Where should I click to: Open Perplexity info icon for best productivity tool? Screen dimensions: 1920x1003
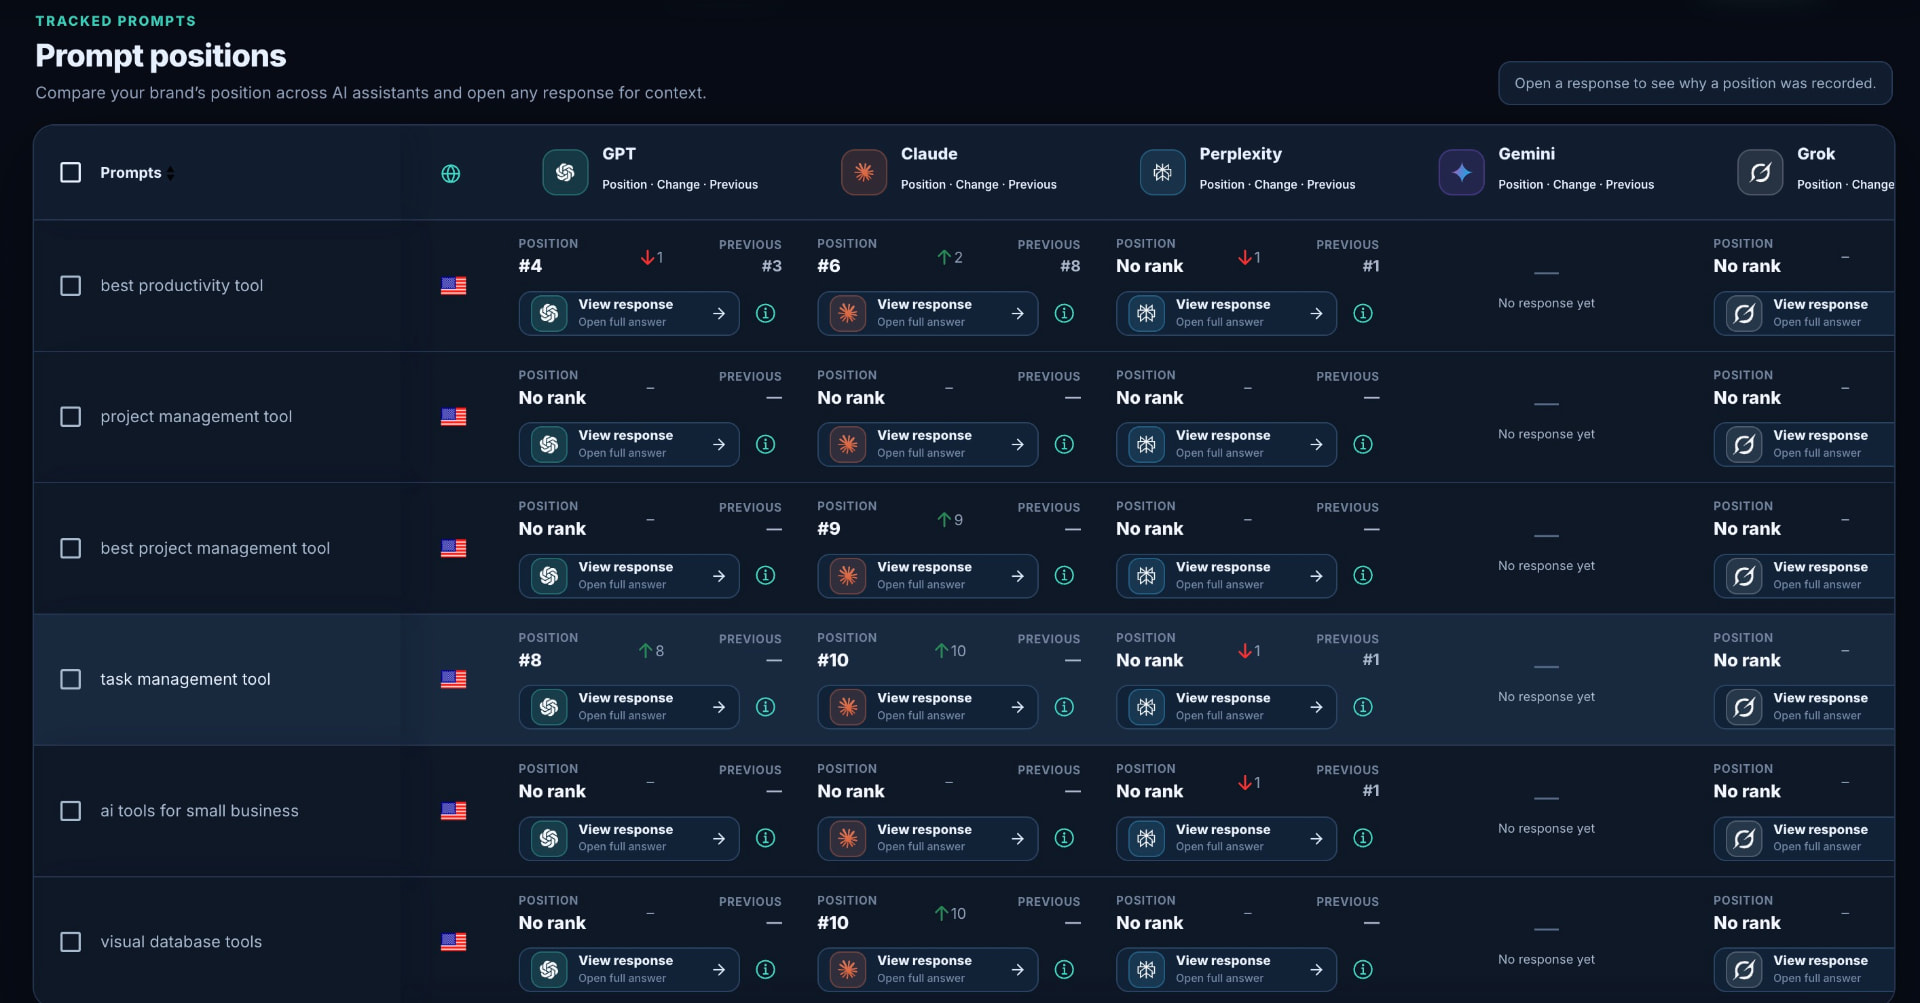1363,313
